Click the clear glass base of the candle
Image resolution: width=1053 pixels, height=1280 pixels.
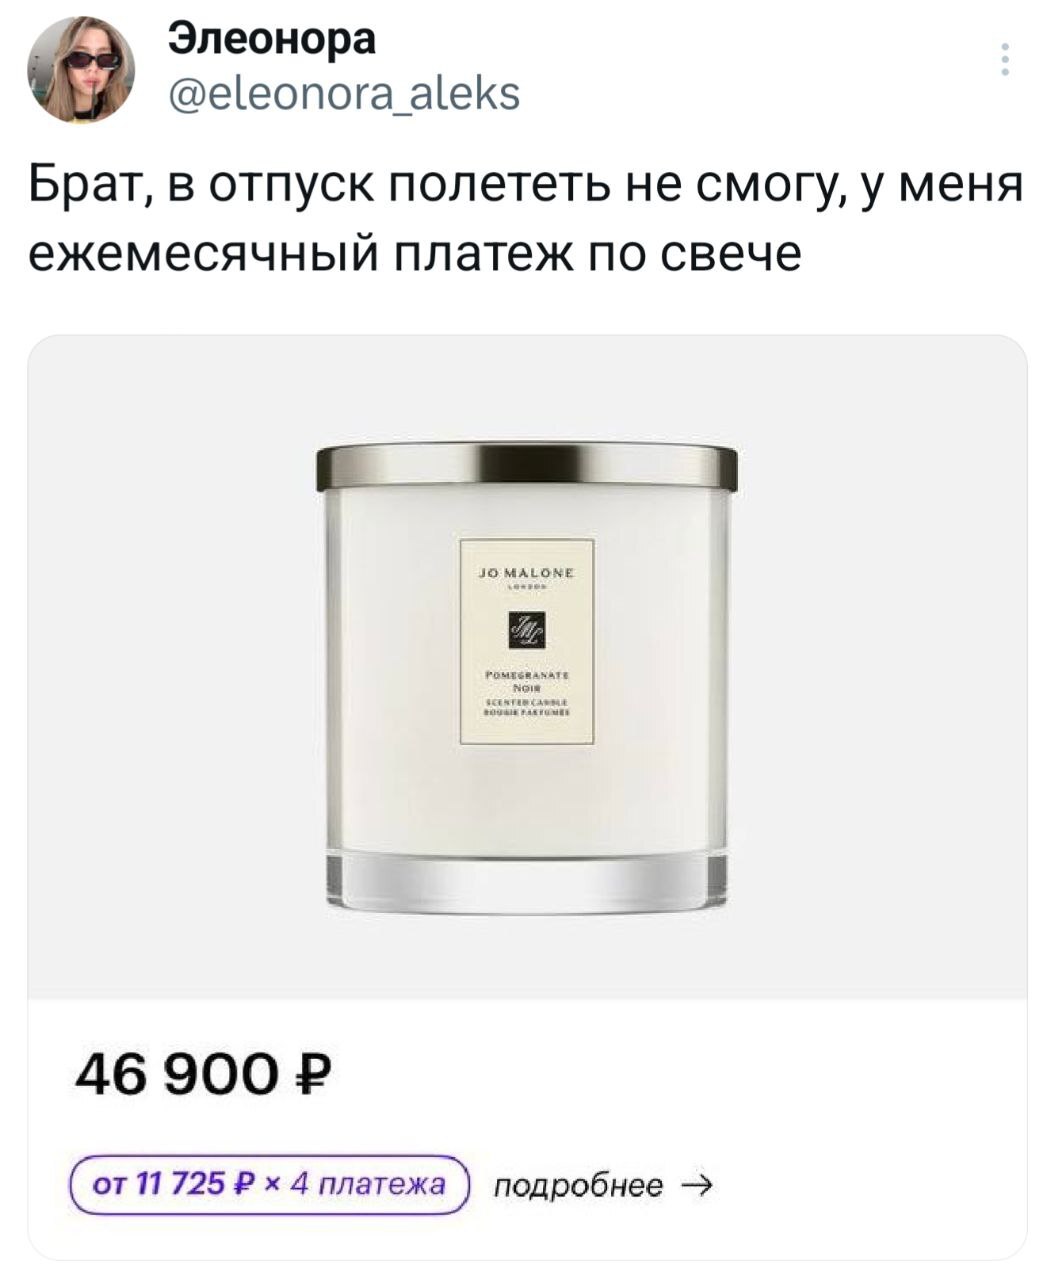point(527,880)
